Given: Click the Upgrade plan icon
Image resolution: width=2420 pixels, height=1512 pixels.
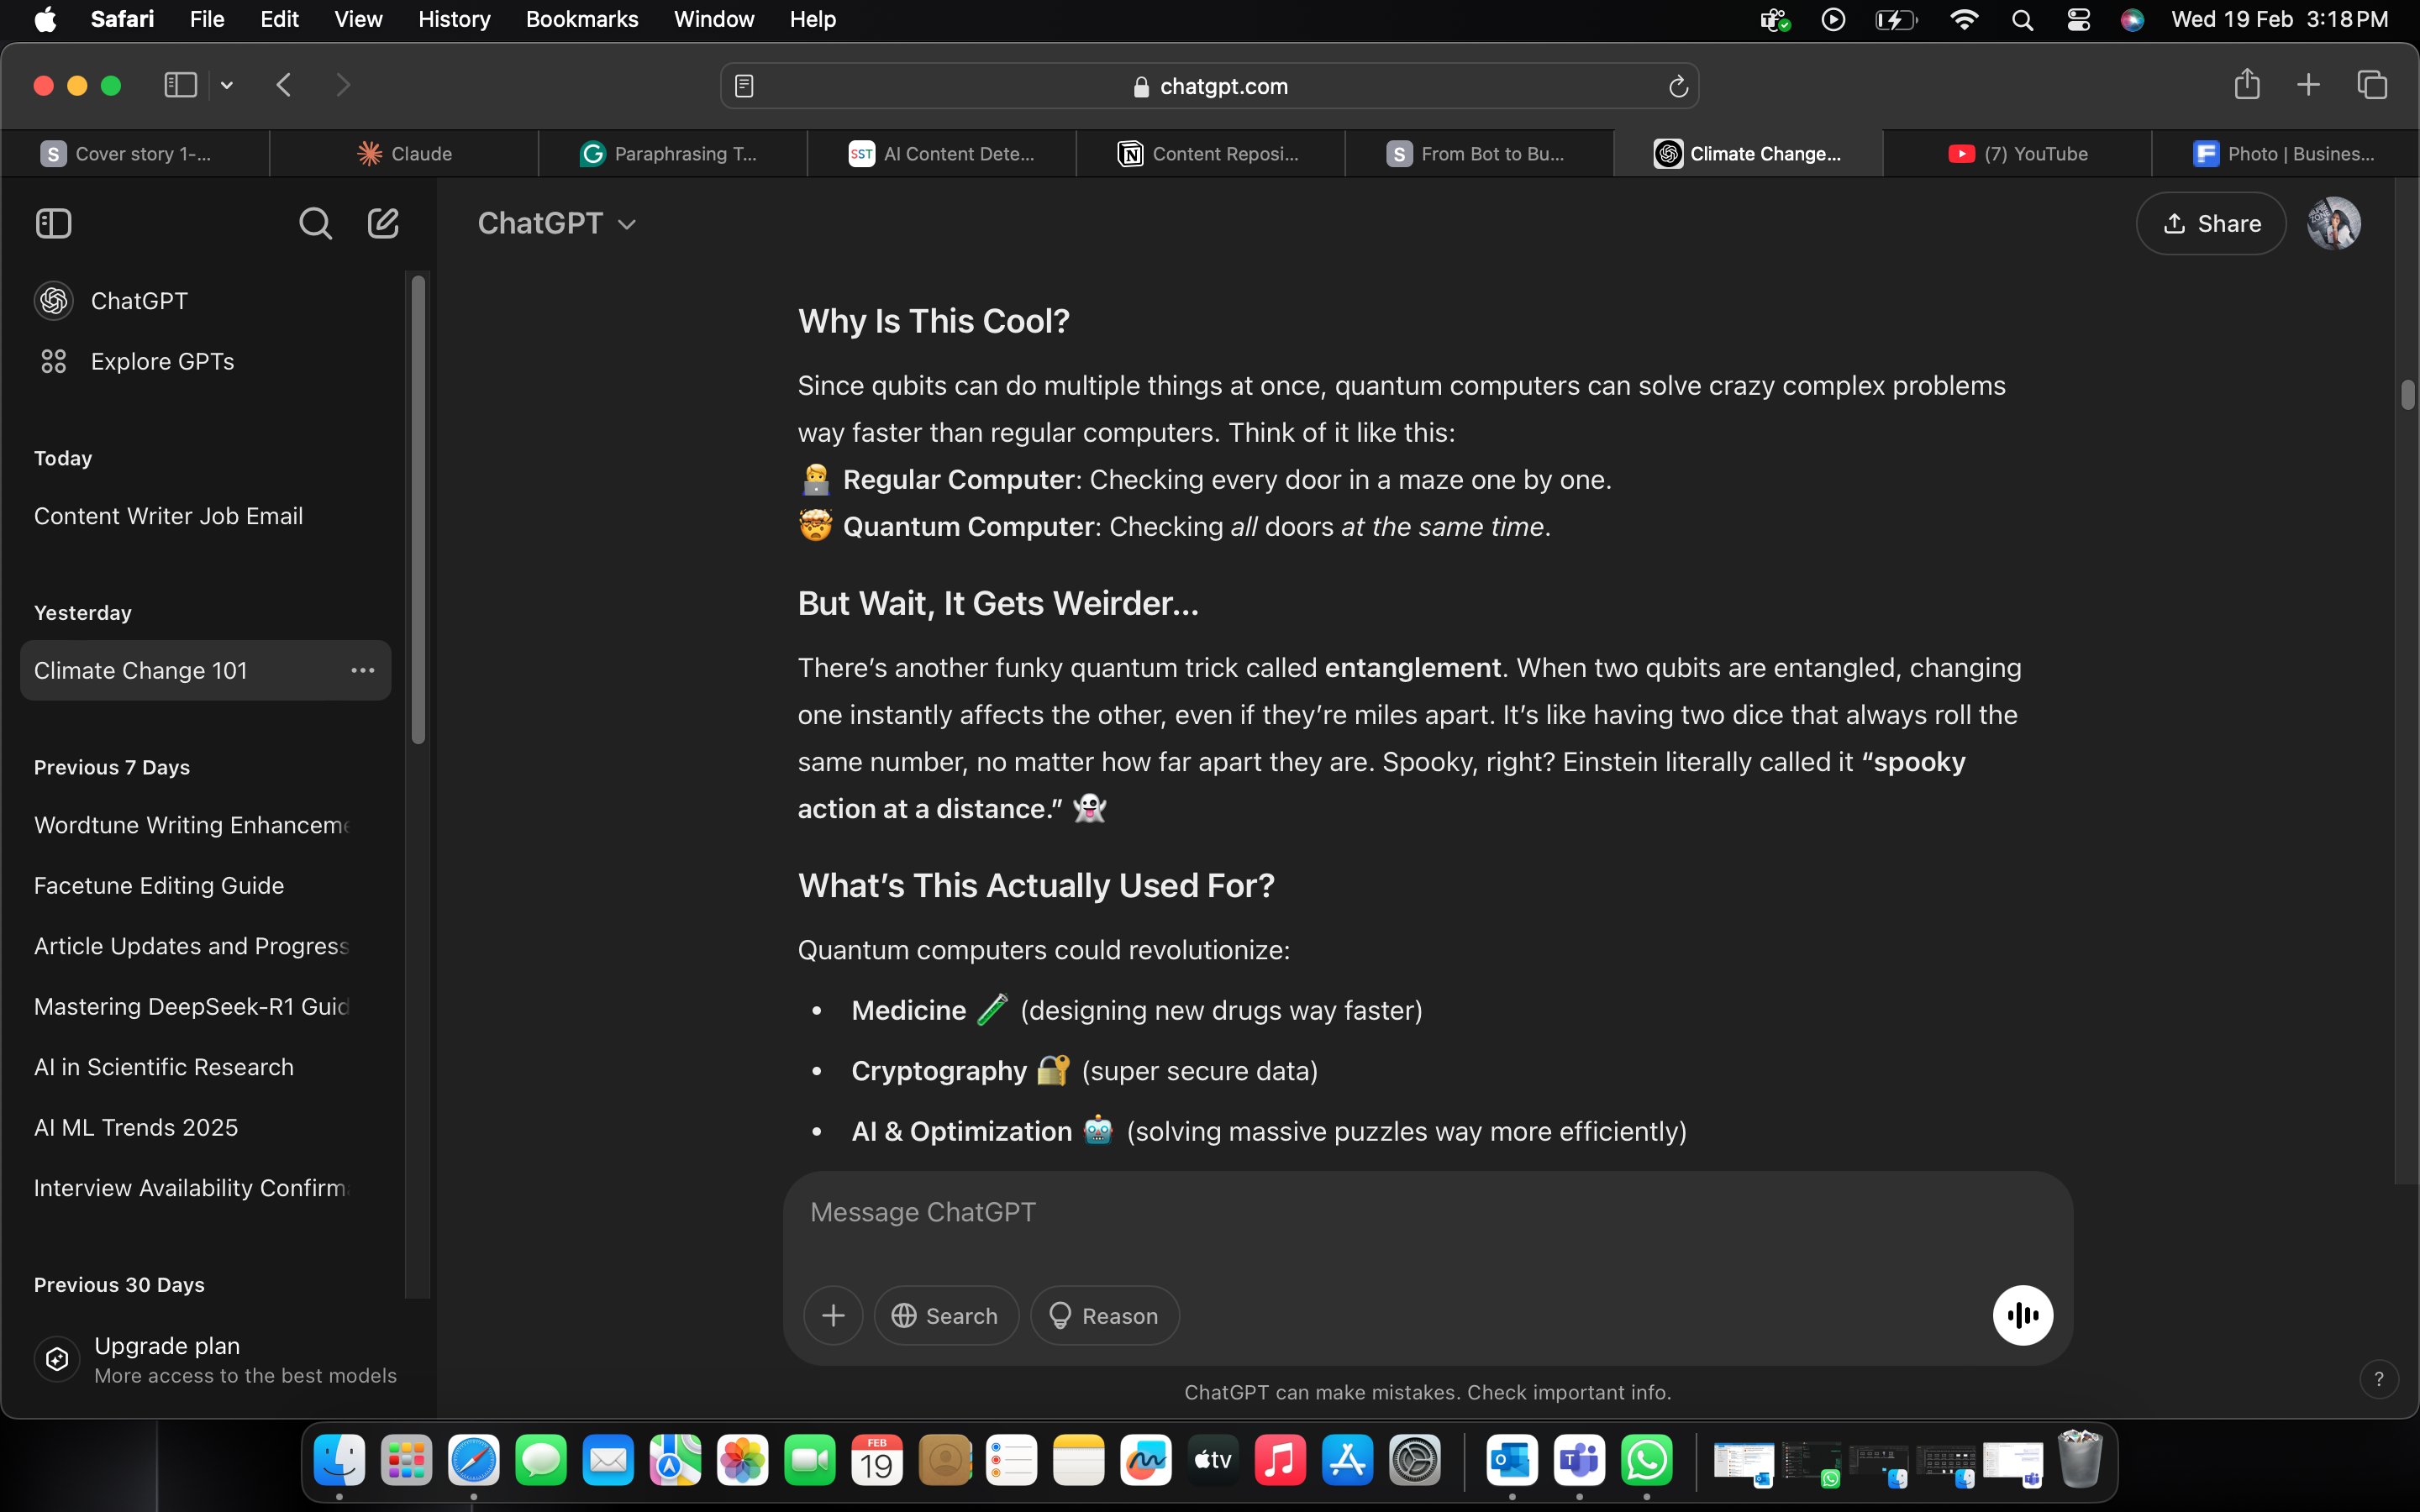Looking at the screenshot, I should 57,1359.
